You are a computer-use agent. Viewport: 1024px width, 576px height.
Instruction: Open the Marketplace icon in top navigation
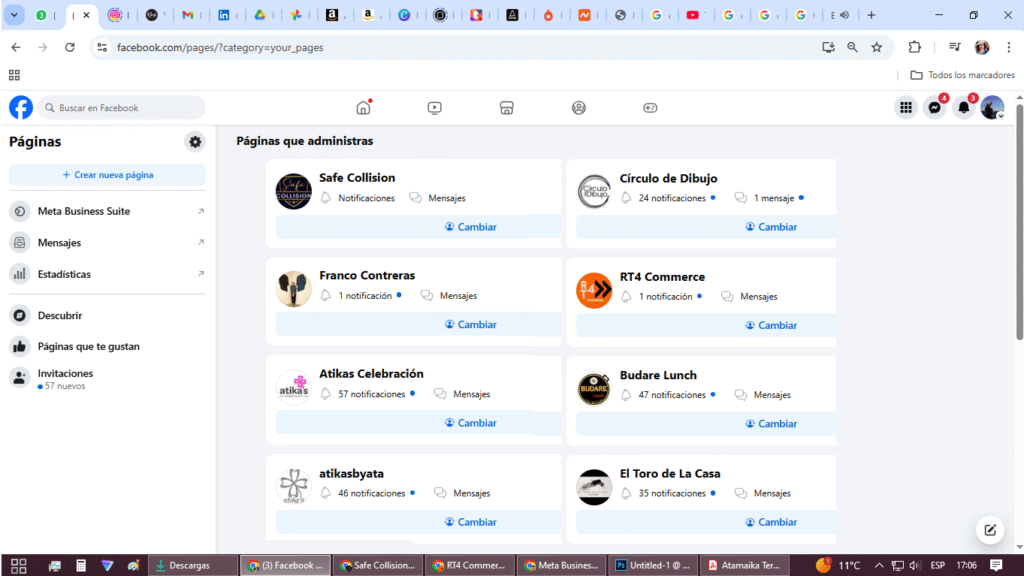point(507,108)
